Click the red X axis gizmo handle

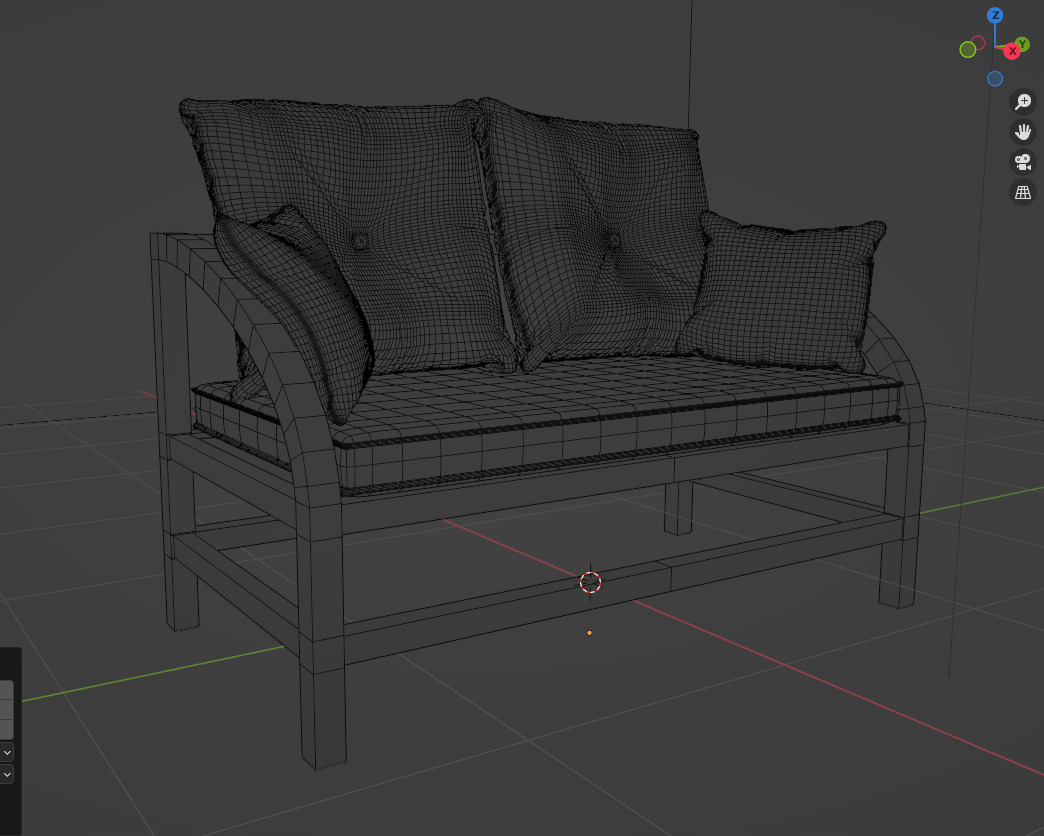click(1012, 51)
